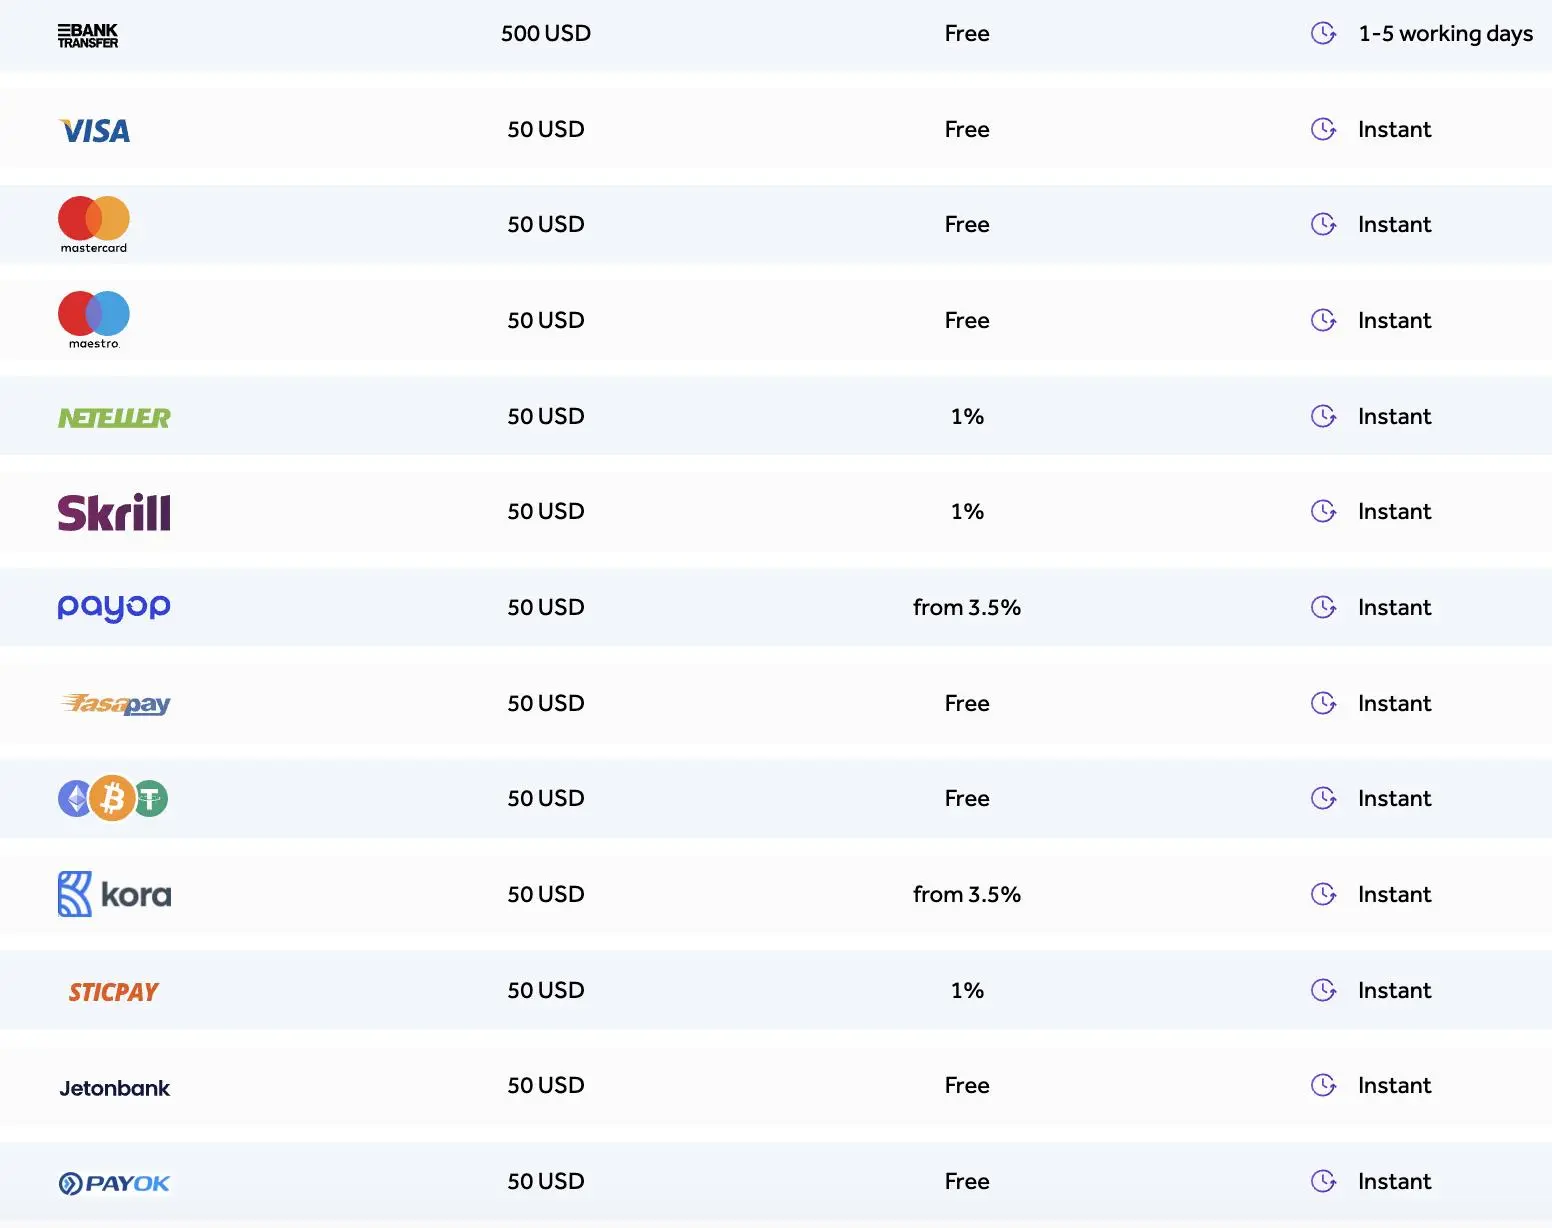Select the FasaPay logo
Image resolution: width=1552 pixels, height=1228 pixels.
[x=115, y=704]
